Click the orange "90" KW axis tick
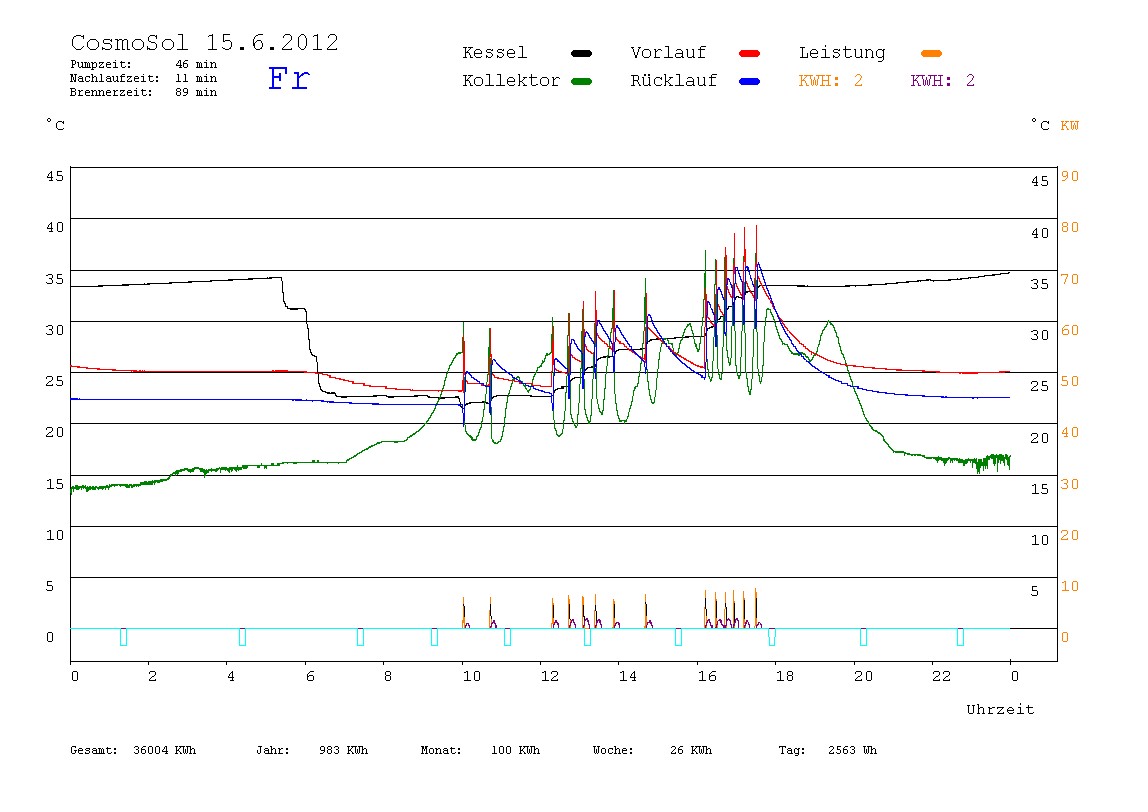This screenshot has width=1148, height=812. 1070,176
